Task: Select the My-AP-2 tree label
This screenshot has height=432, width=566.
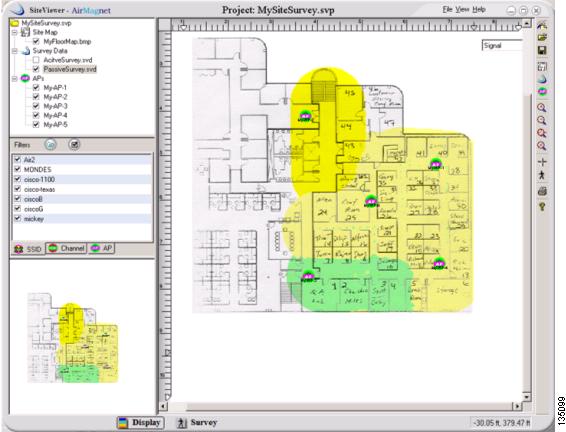Action: point(55,97)
